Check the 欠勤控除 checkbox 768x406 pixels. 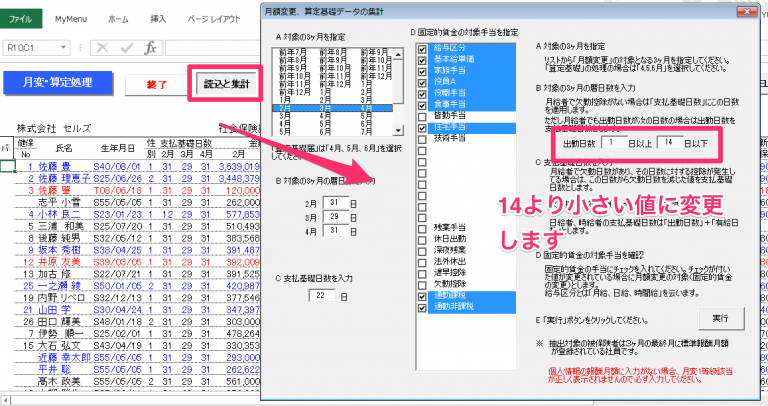pos(422,285)
